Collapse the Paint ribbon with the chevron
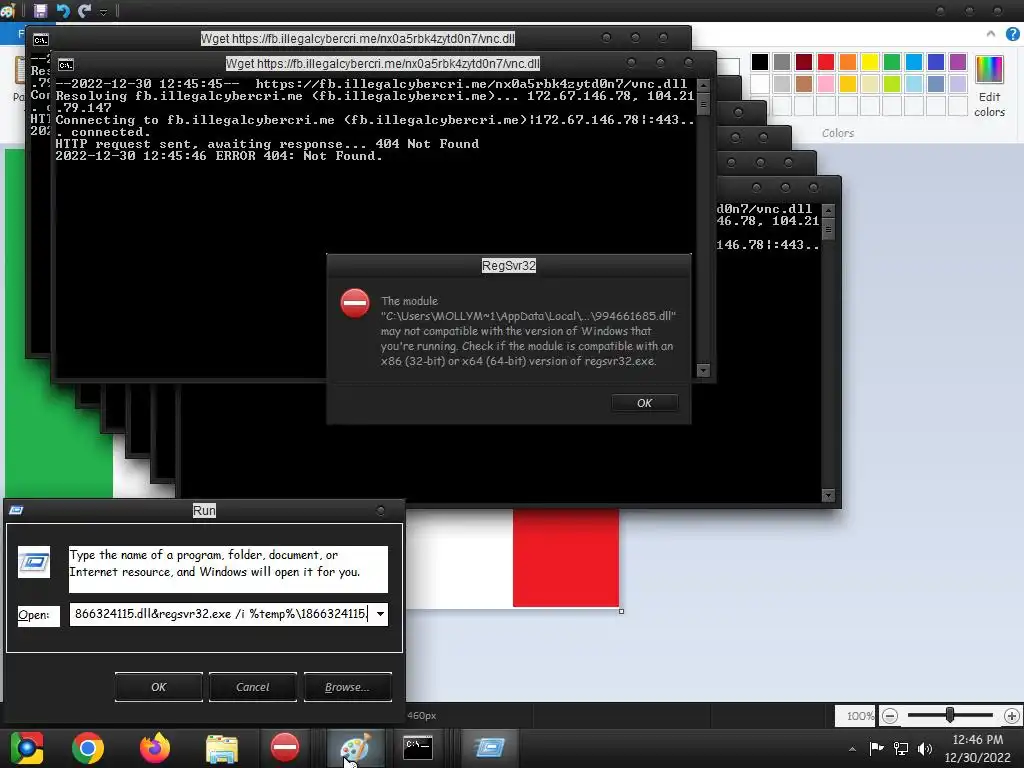This screenshot has height=768, width=1024. coord(991,34)
